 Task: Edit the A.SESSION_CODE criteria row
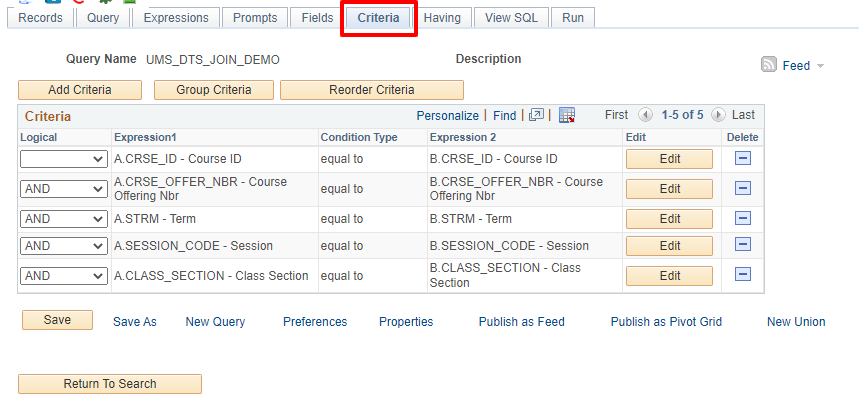(669, 245)
